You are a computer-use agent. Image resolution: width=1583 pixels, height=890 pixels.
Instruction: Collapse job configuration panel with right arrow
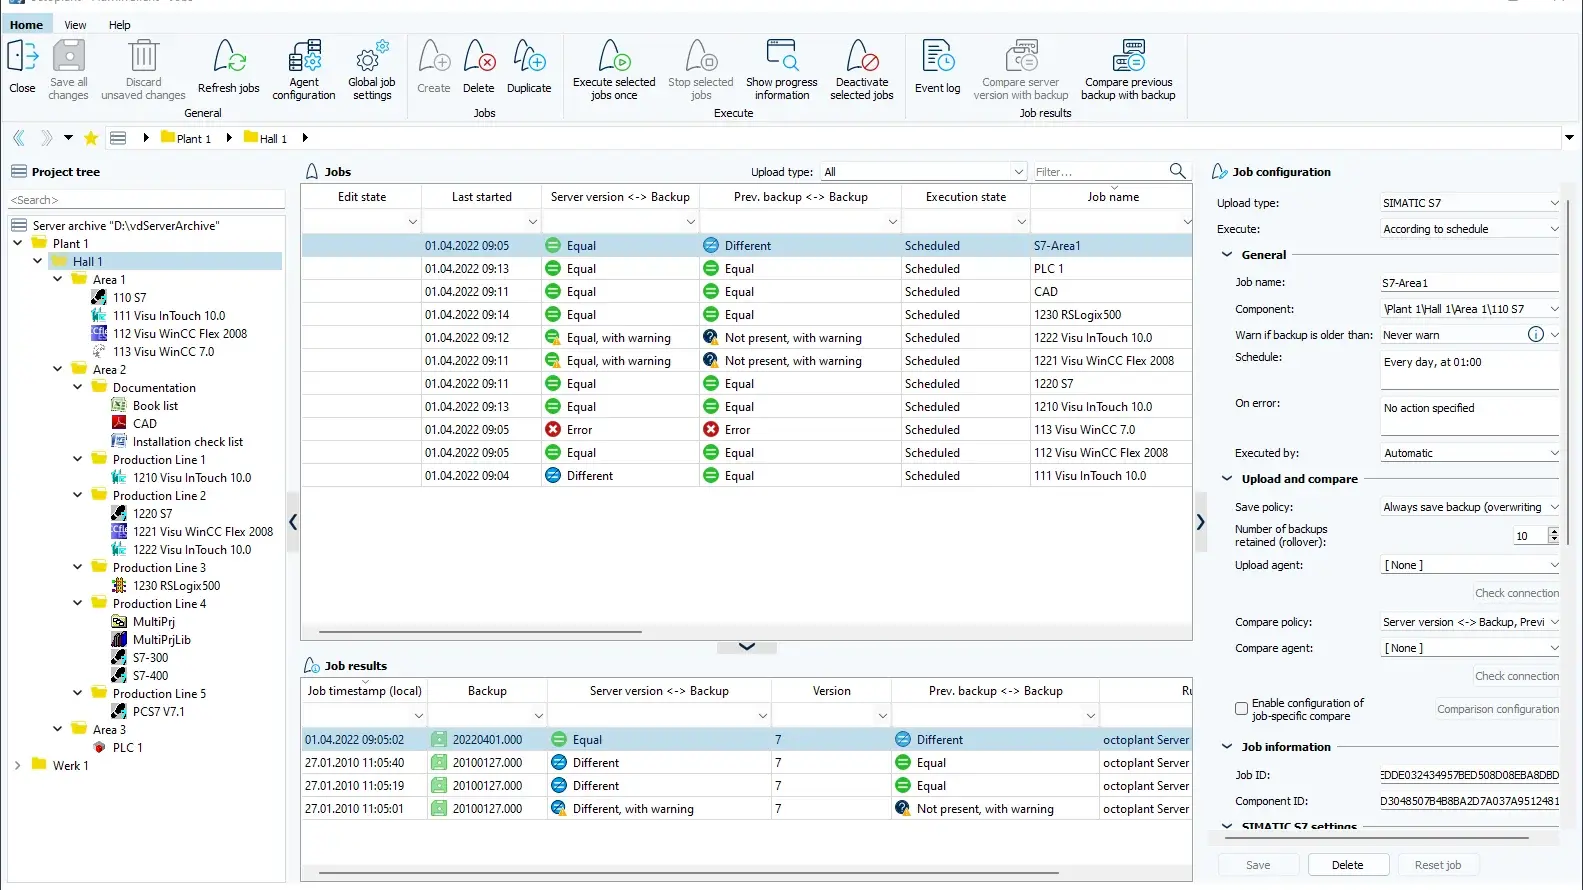[1201, 521]
